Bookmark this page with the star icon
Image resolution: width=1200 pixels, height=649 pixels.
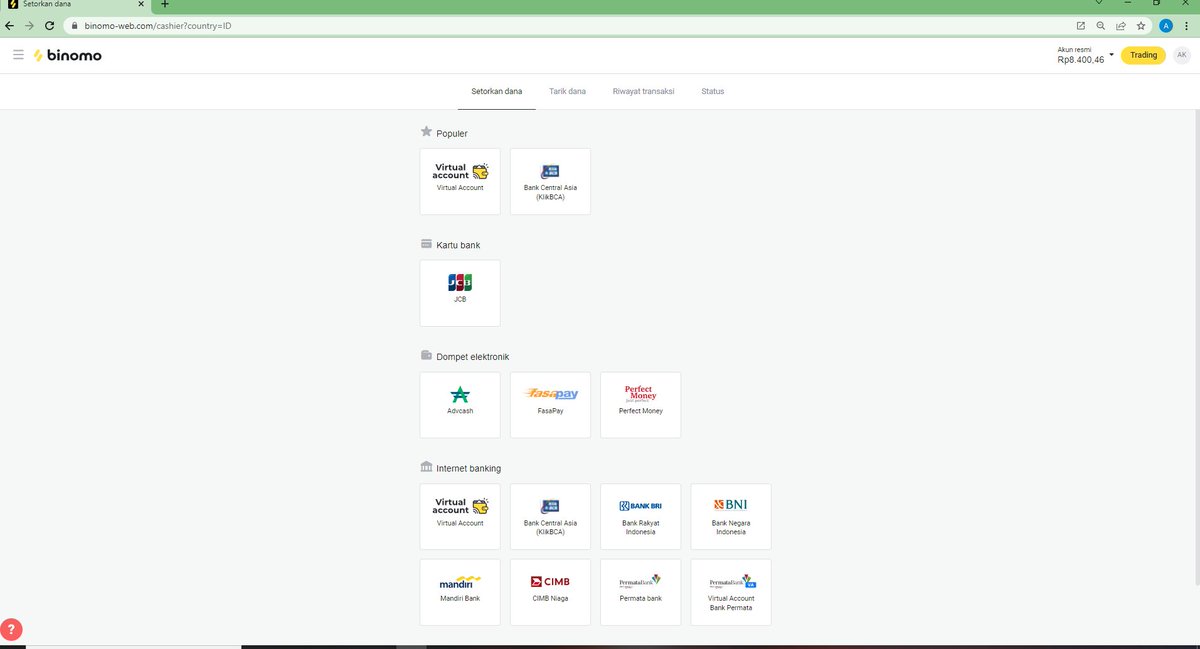1141,26
